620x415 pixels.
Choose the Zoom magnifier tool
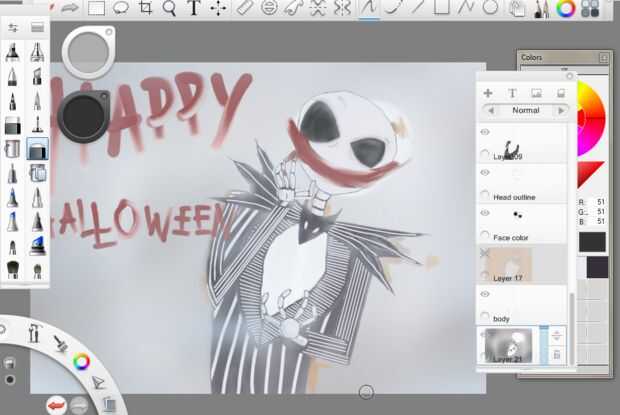coord(170,8)
